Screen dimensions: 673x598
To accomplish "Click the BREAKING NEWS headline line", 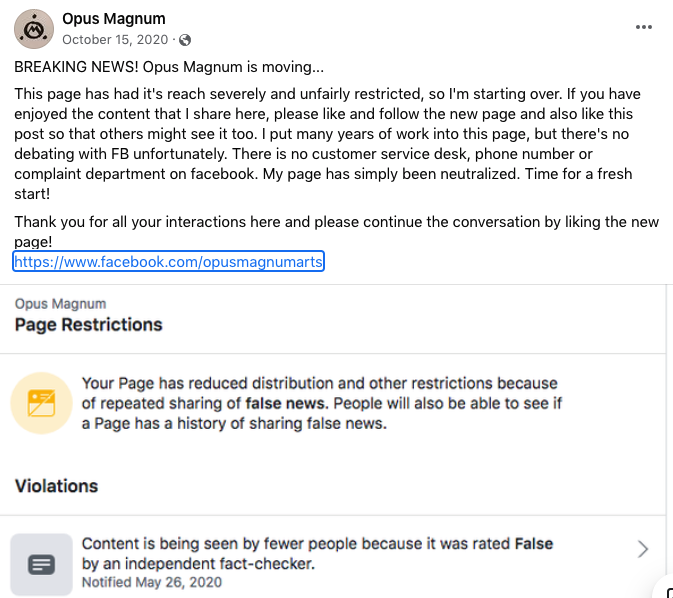I will coord(169,67).
